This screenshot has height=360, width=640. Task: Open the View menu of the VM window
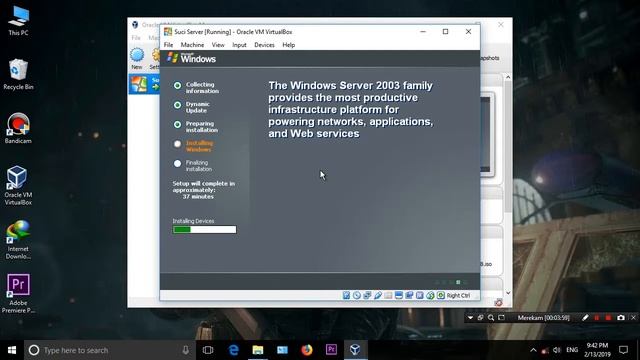[x=218, y=45]
